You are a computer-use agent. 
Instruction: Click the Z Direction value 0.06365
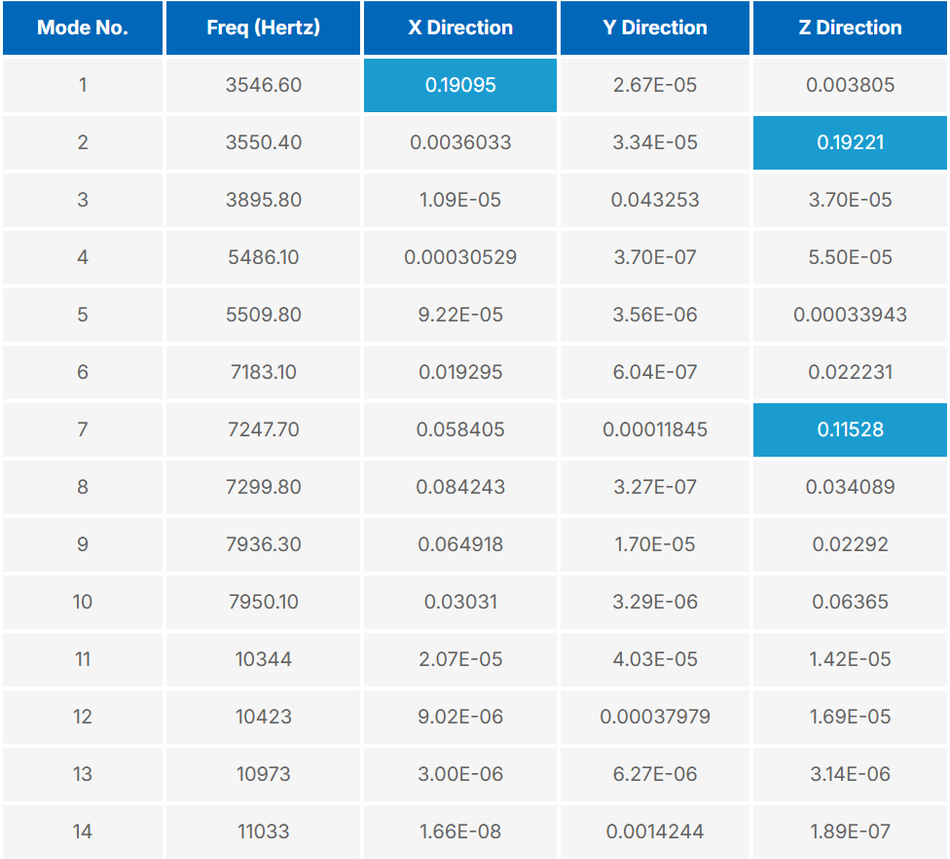coord(850,602)
